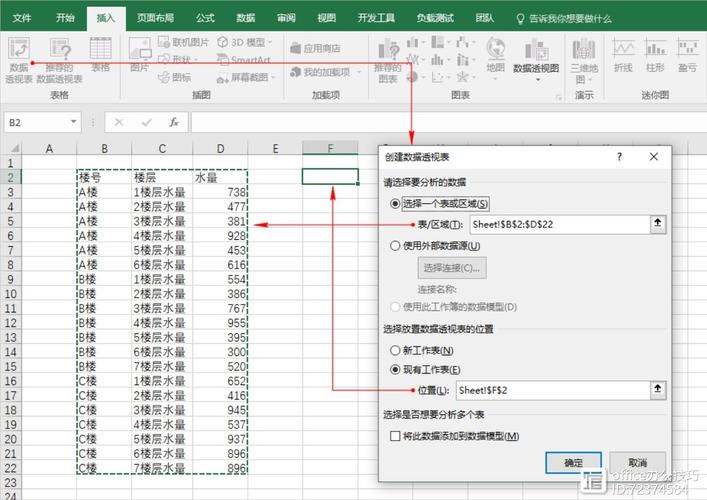Click Online Pictures (联机图片) icon
707x500 pixels.
[184, 42]
